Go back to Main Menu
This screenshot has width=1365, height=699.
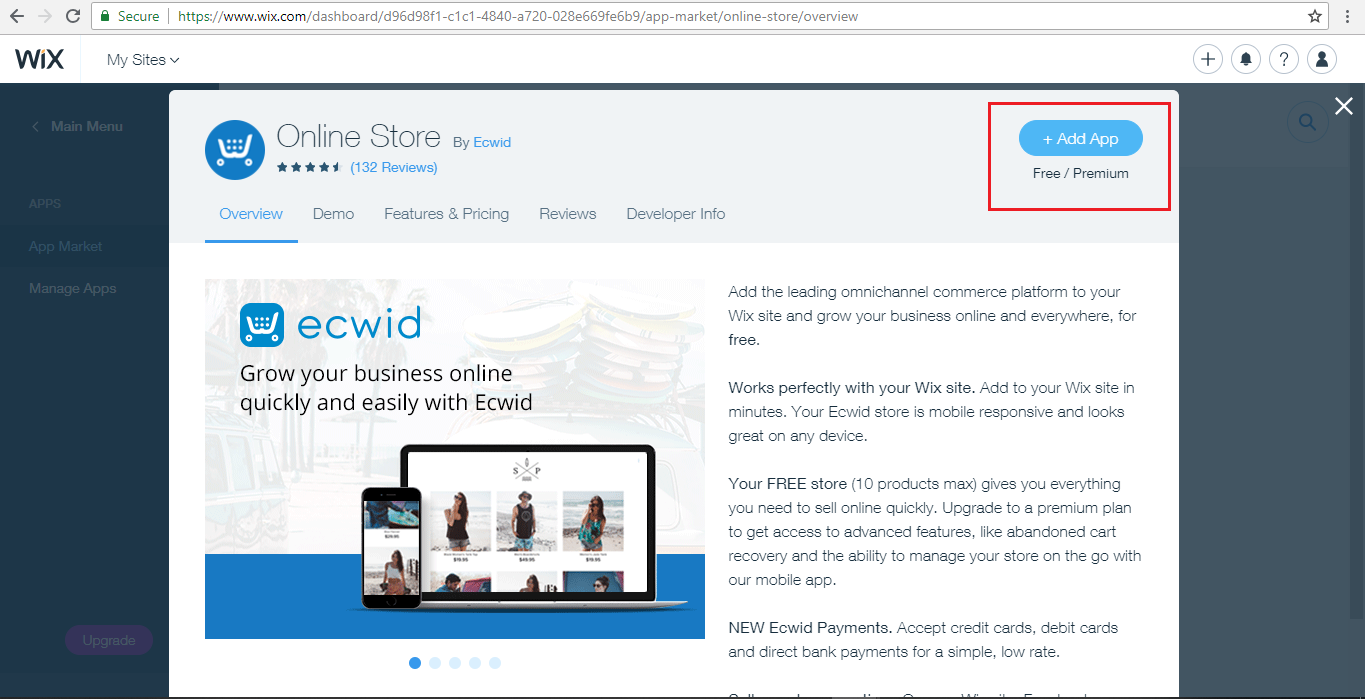click(x=77, y=126)
